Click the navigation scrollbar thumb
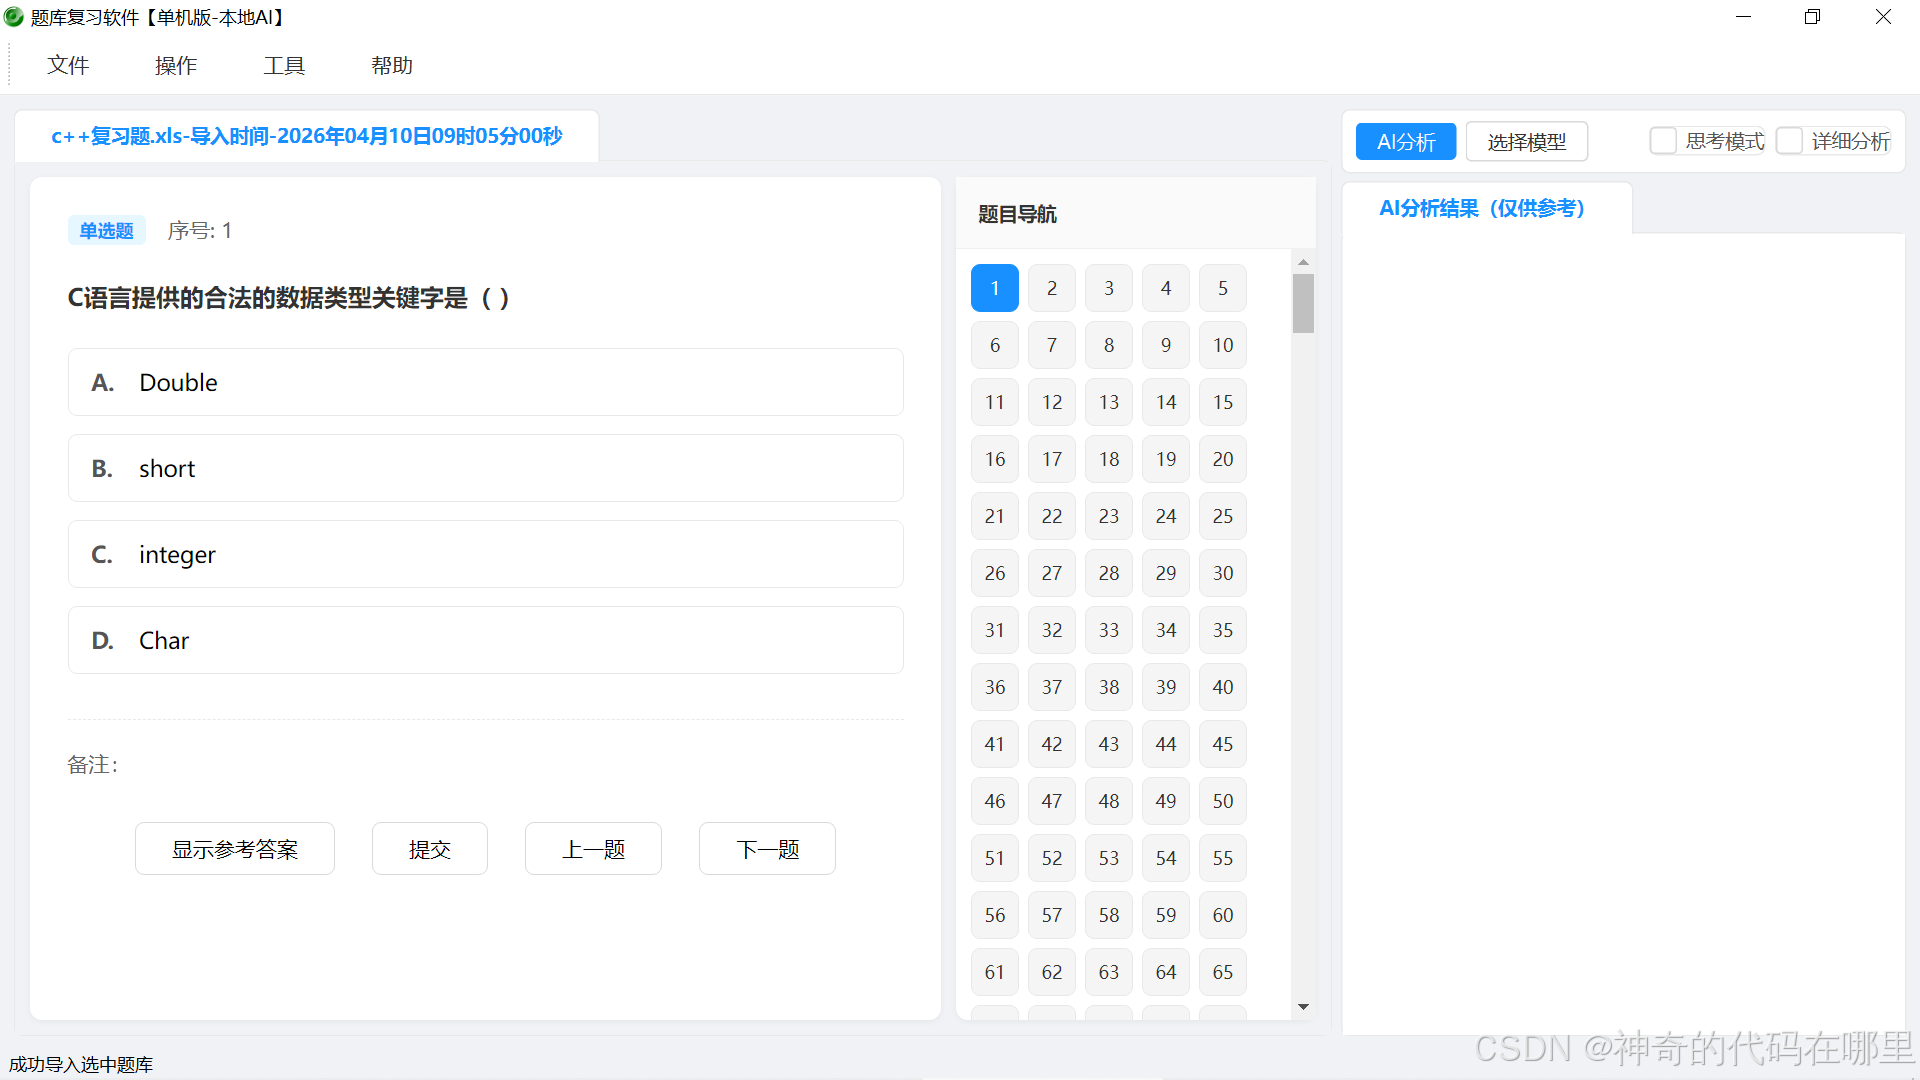This screenshot has height=1080, width=1920. coord(1303,303)
